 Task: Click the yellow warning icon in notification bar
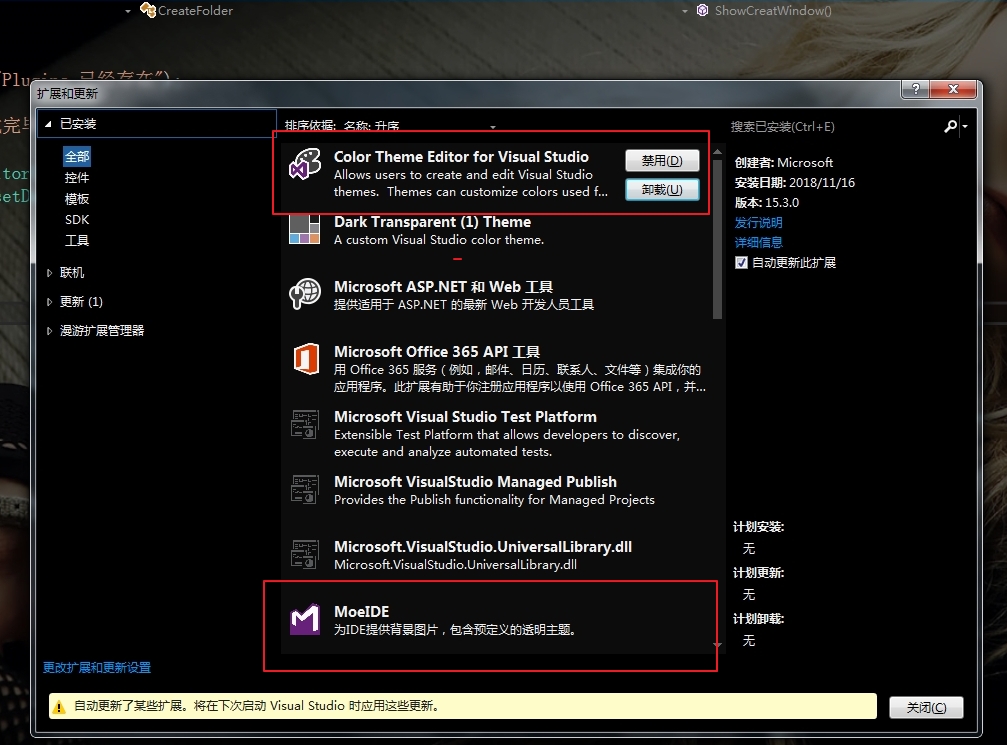pyautogui.click(x=59, y=707)
